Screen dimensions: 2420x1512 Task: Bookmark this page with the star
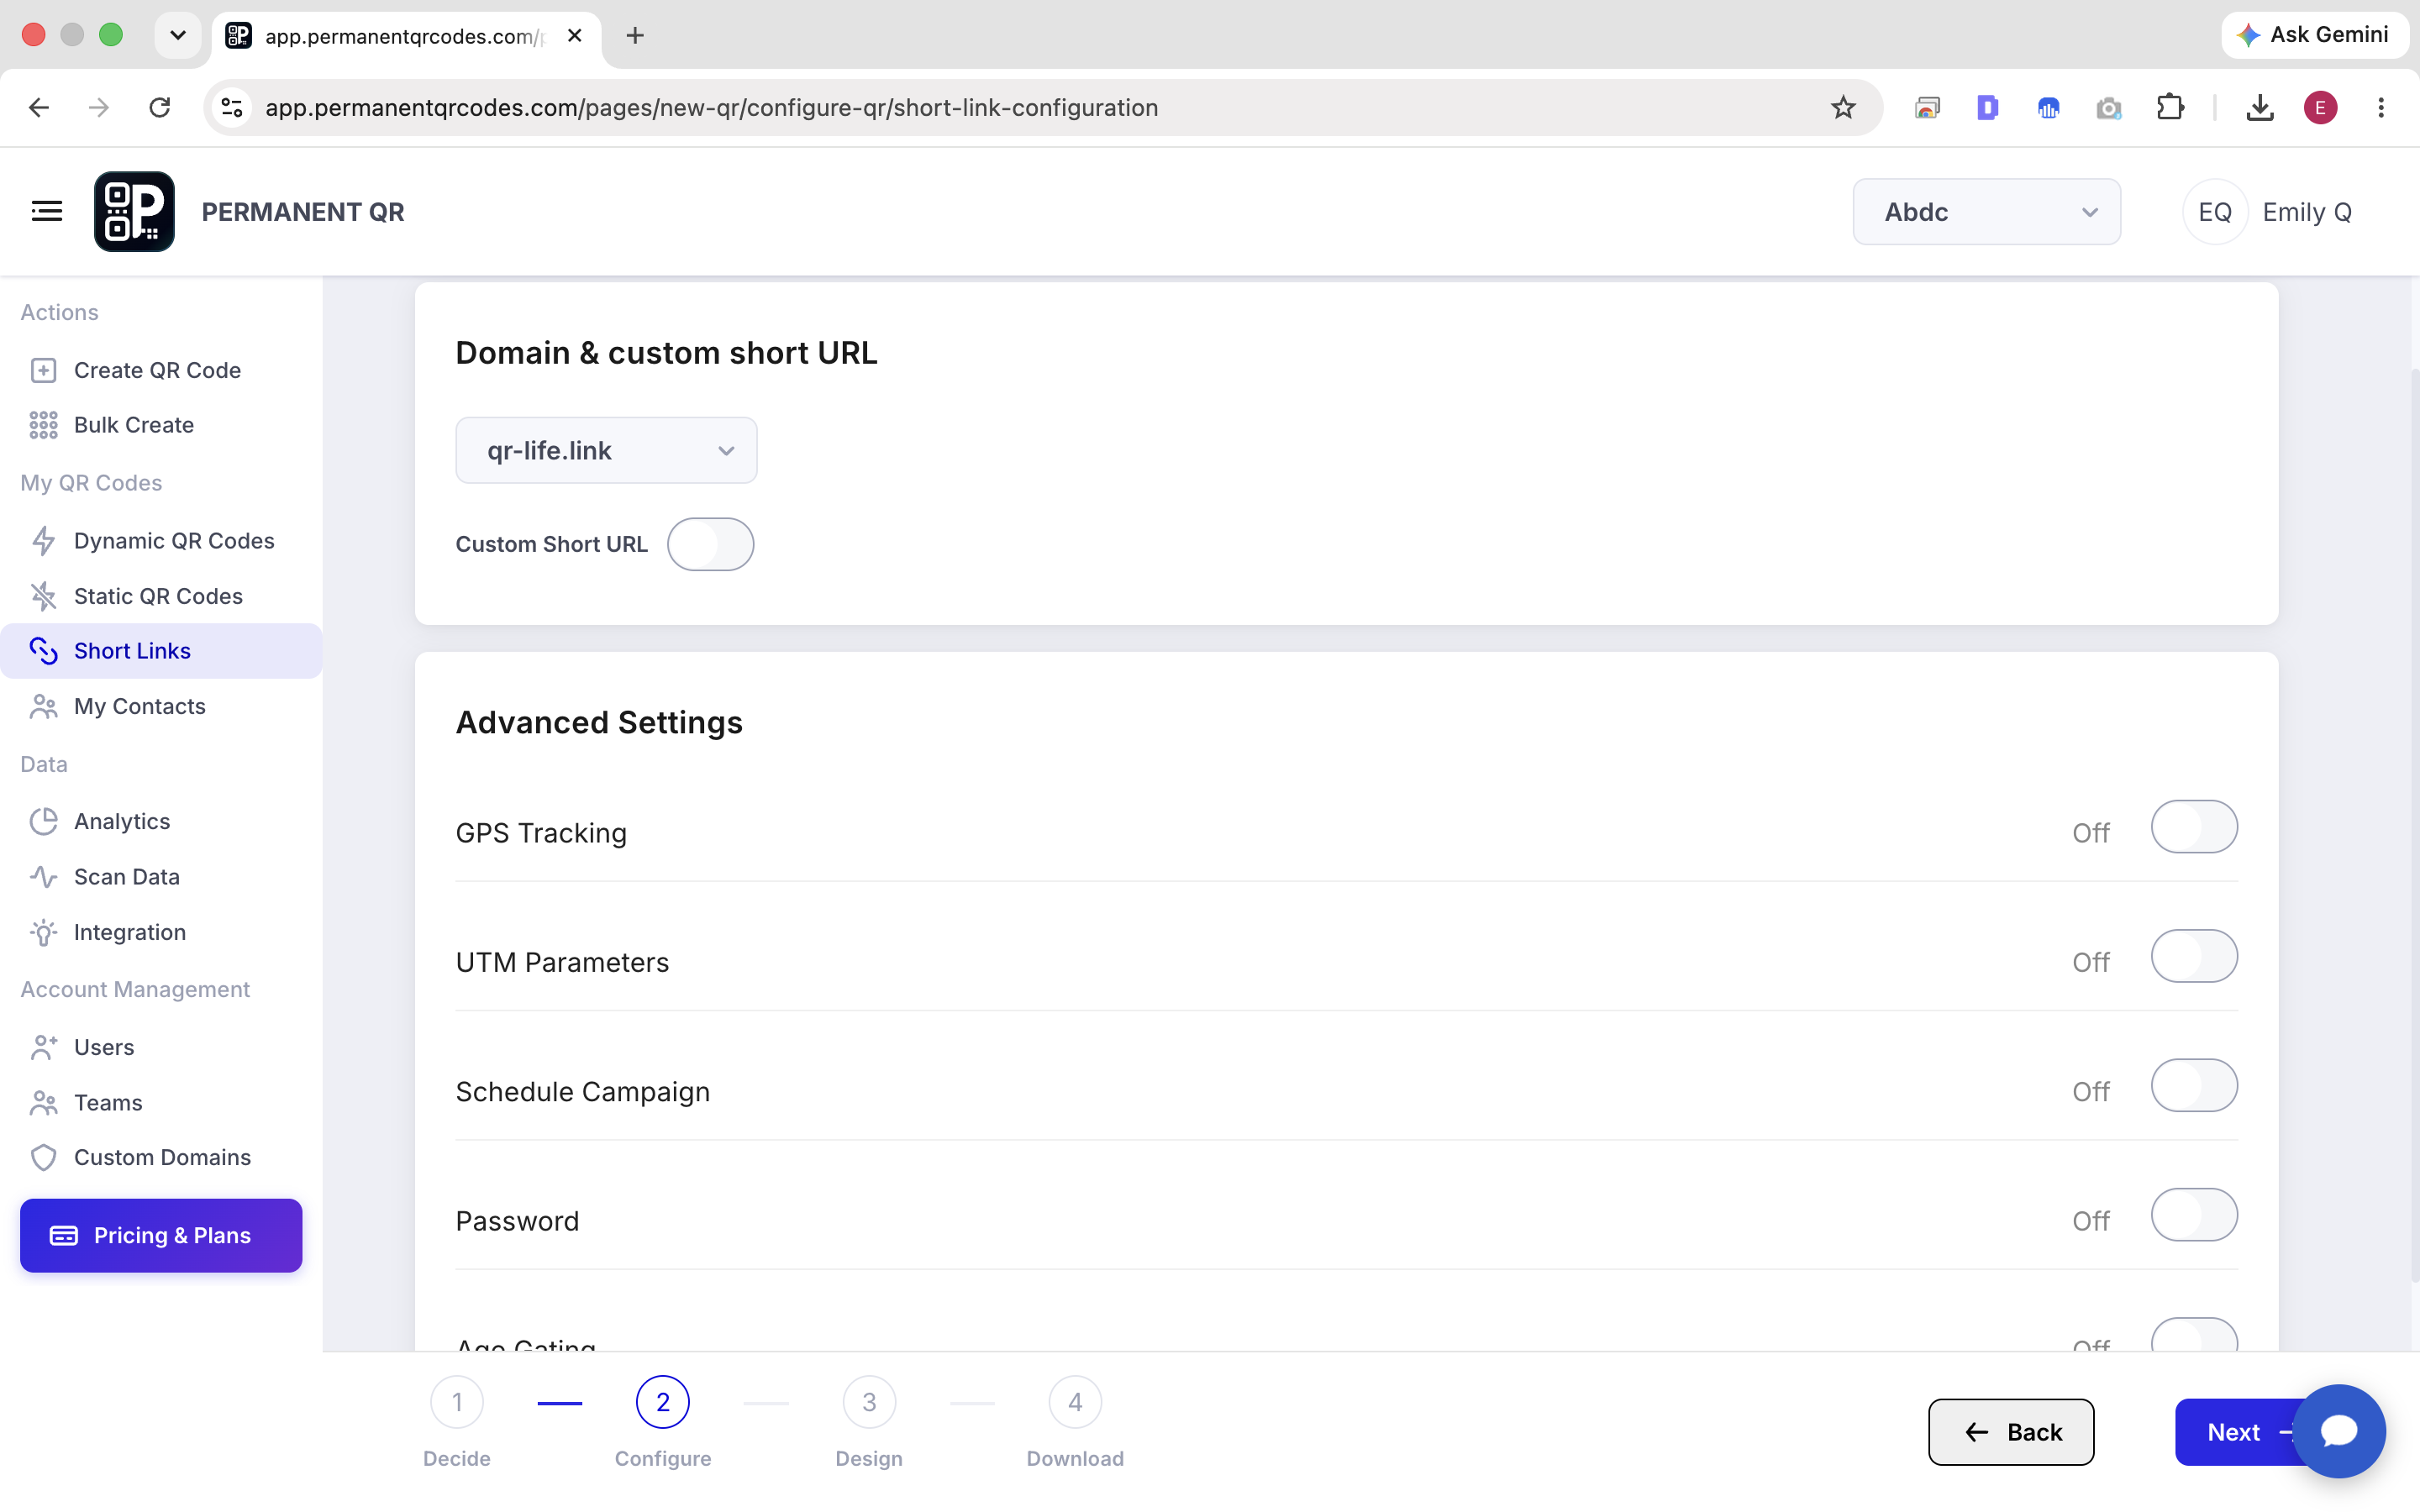click(1843, 107)
